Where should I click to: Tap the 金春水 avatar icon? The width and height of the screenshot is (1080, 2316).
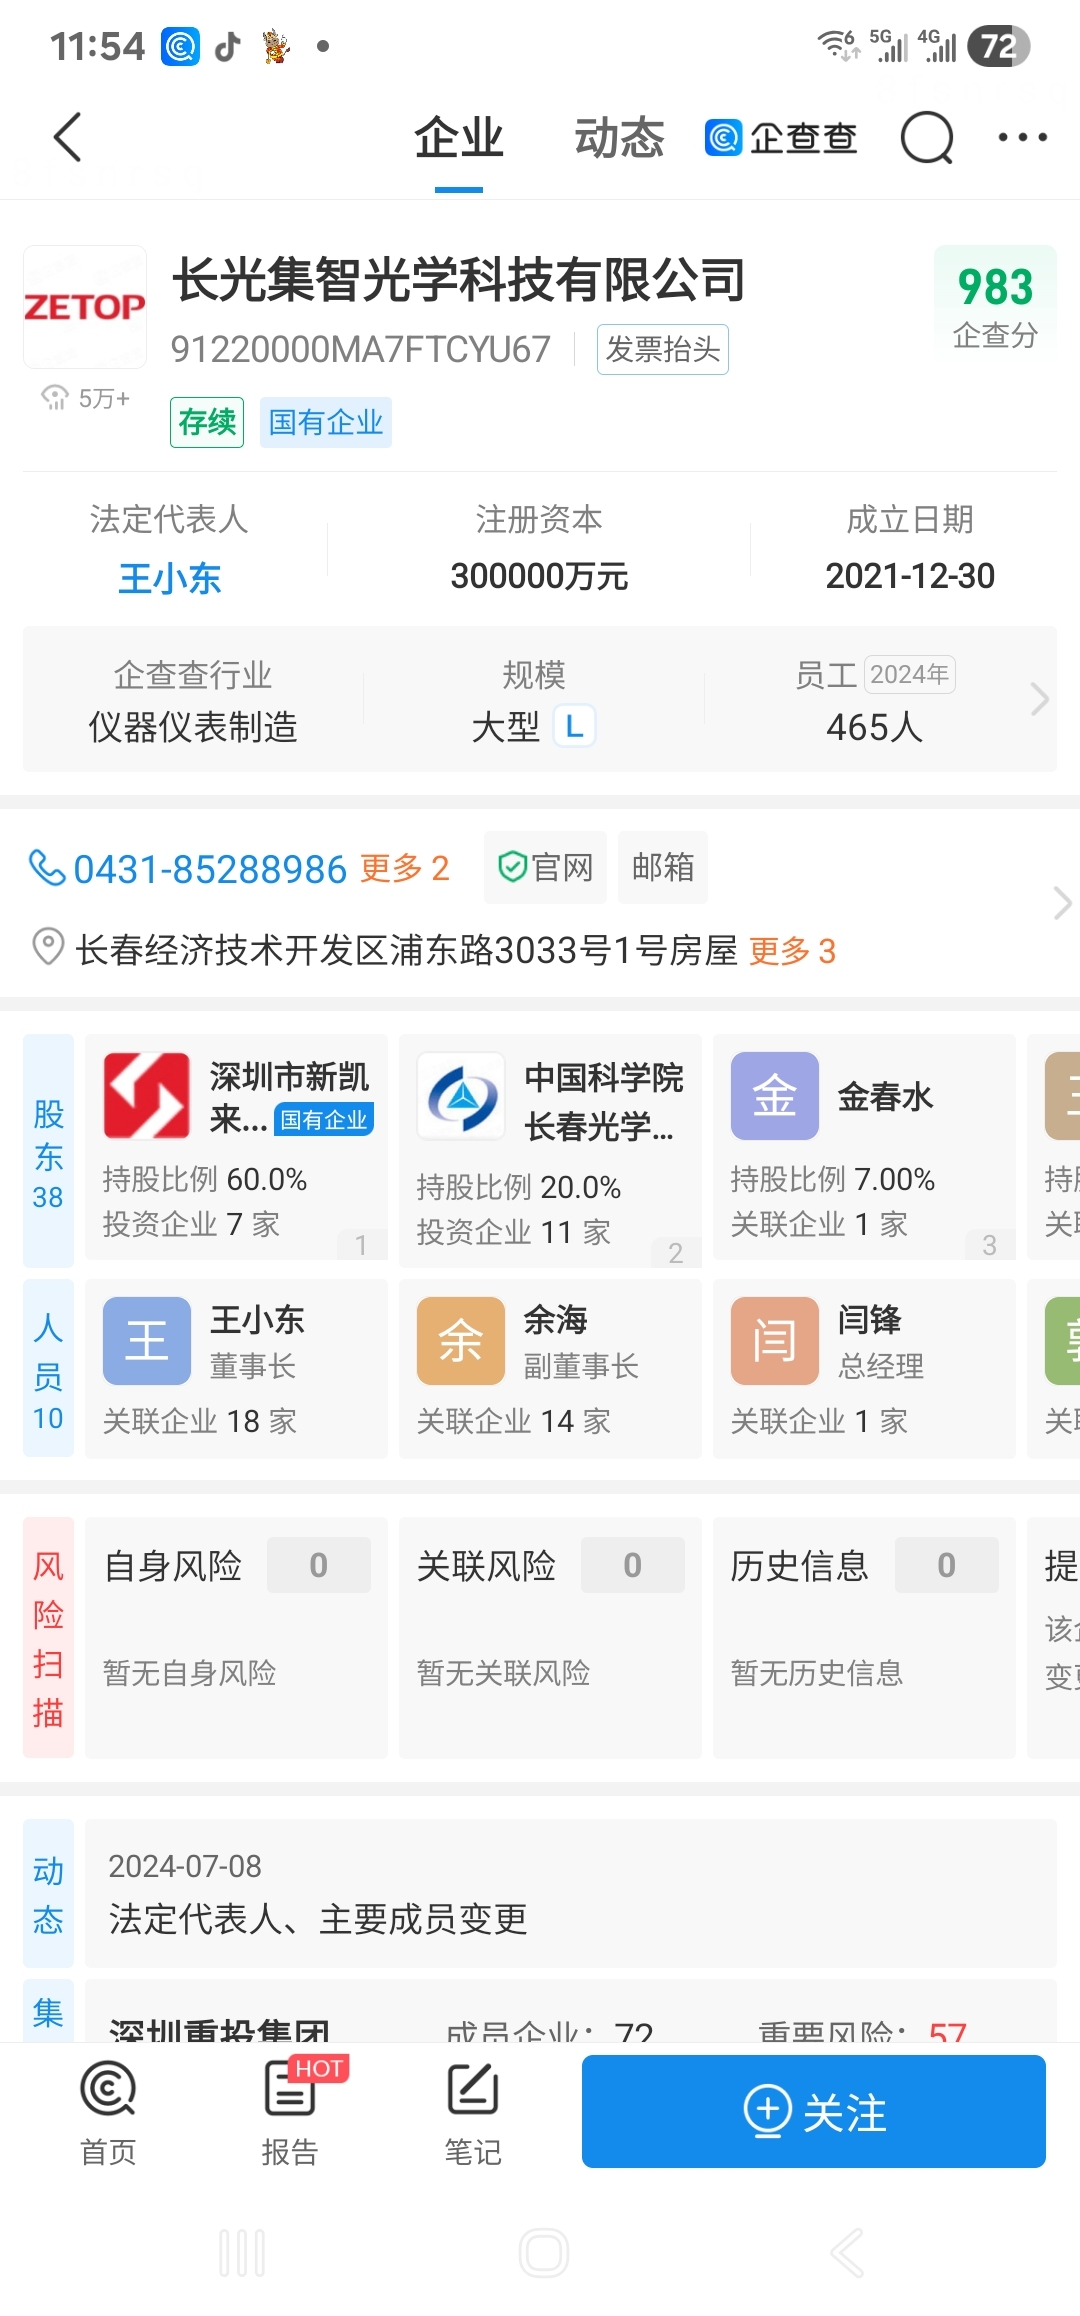[x=775, y=1096]
